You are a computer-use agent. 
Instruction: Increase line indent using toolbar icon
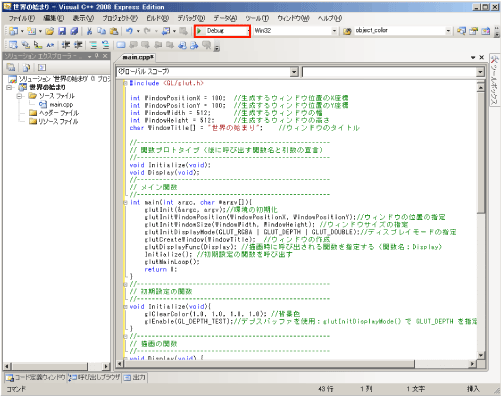[x=78, y=45]
